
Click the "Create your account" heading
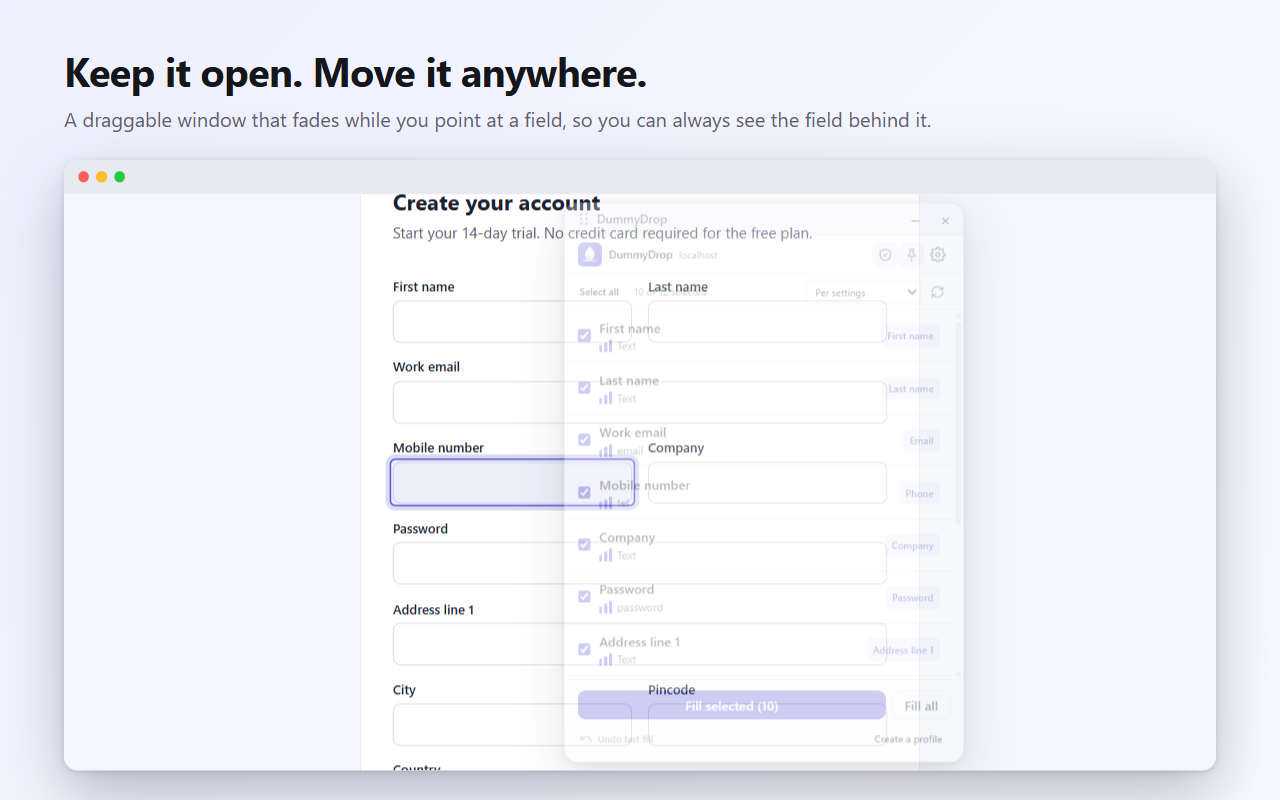(496, 203)
